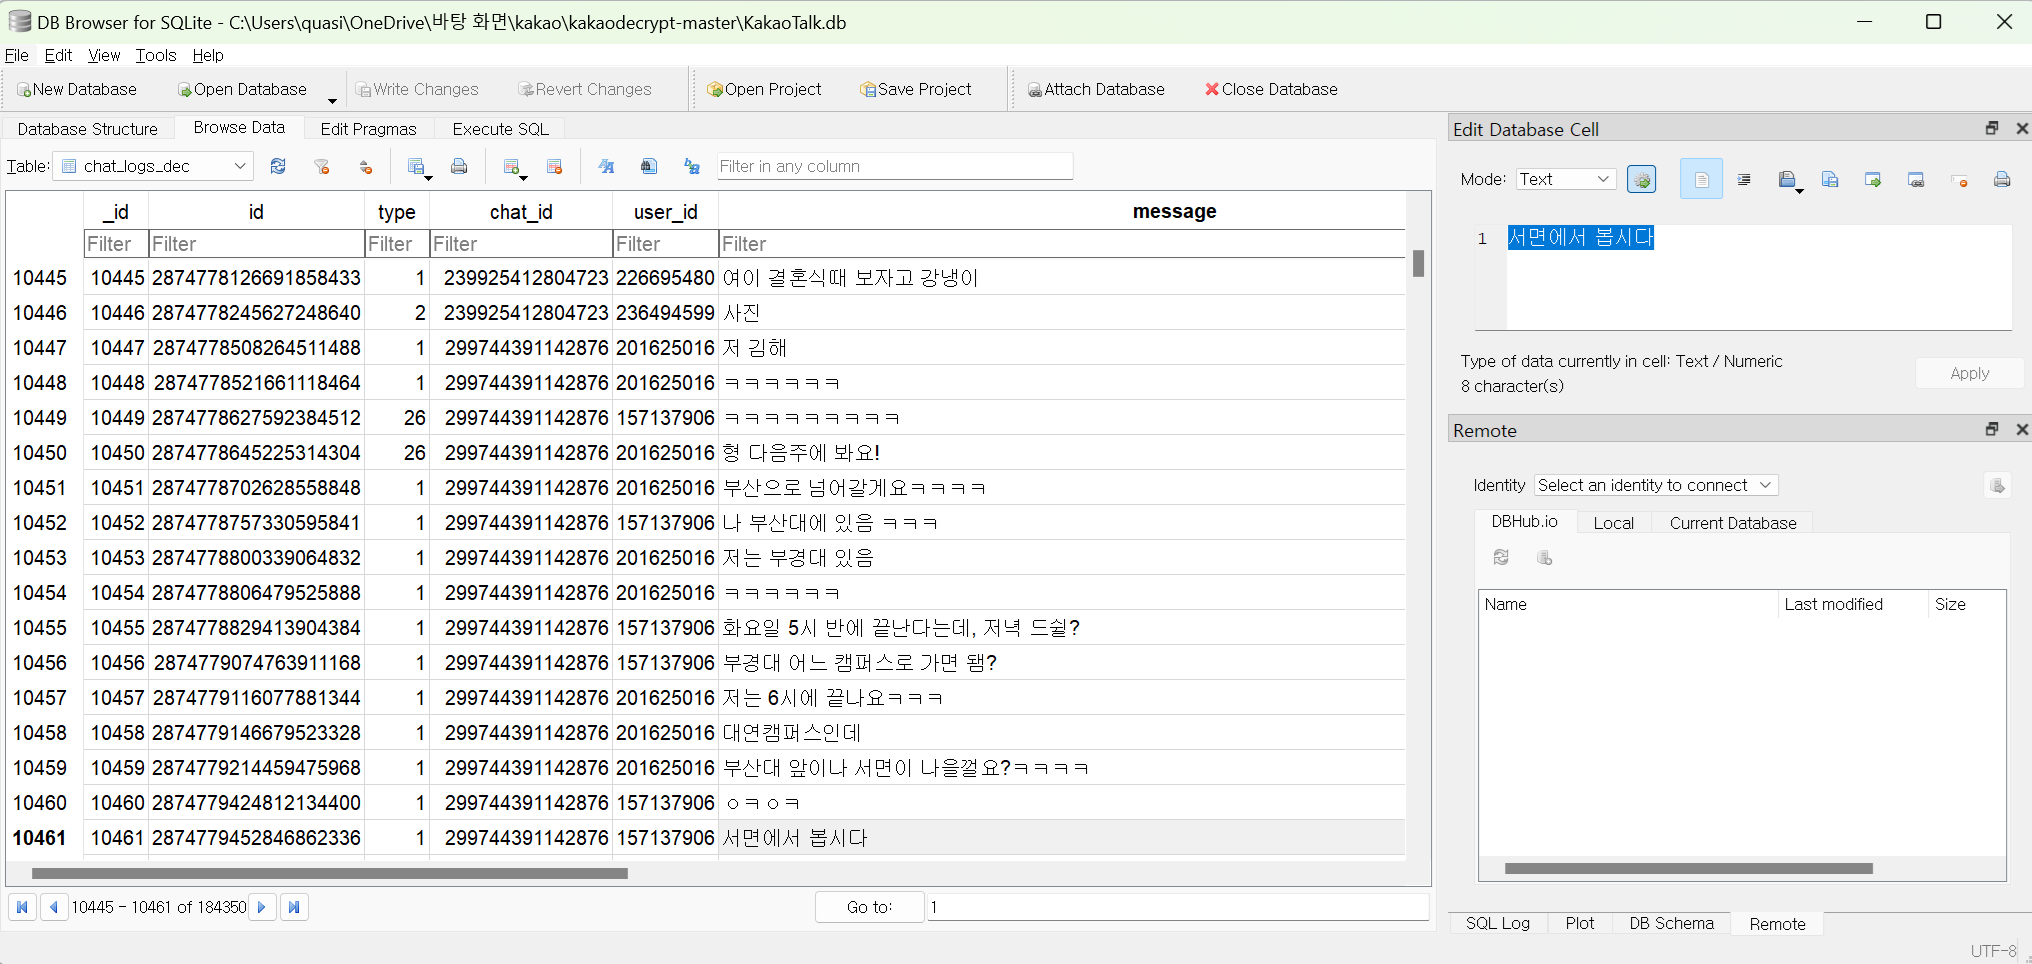Refresh the table data icon
This screenshot has height=964, width=2032.
pos(278,166)
